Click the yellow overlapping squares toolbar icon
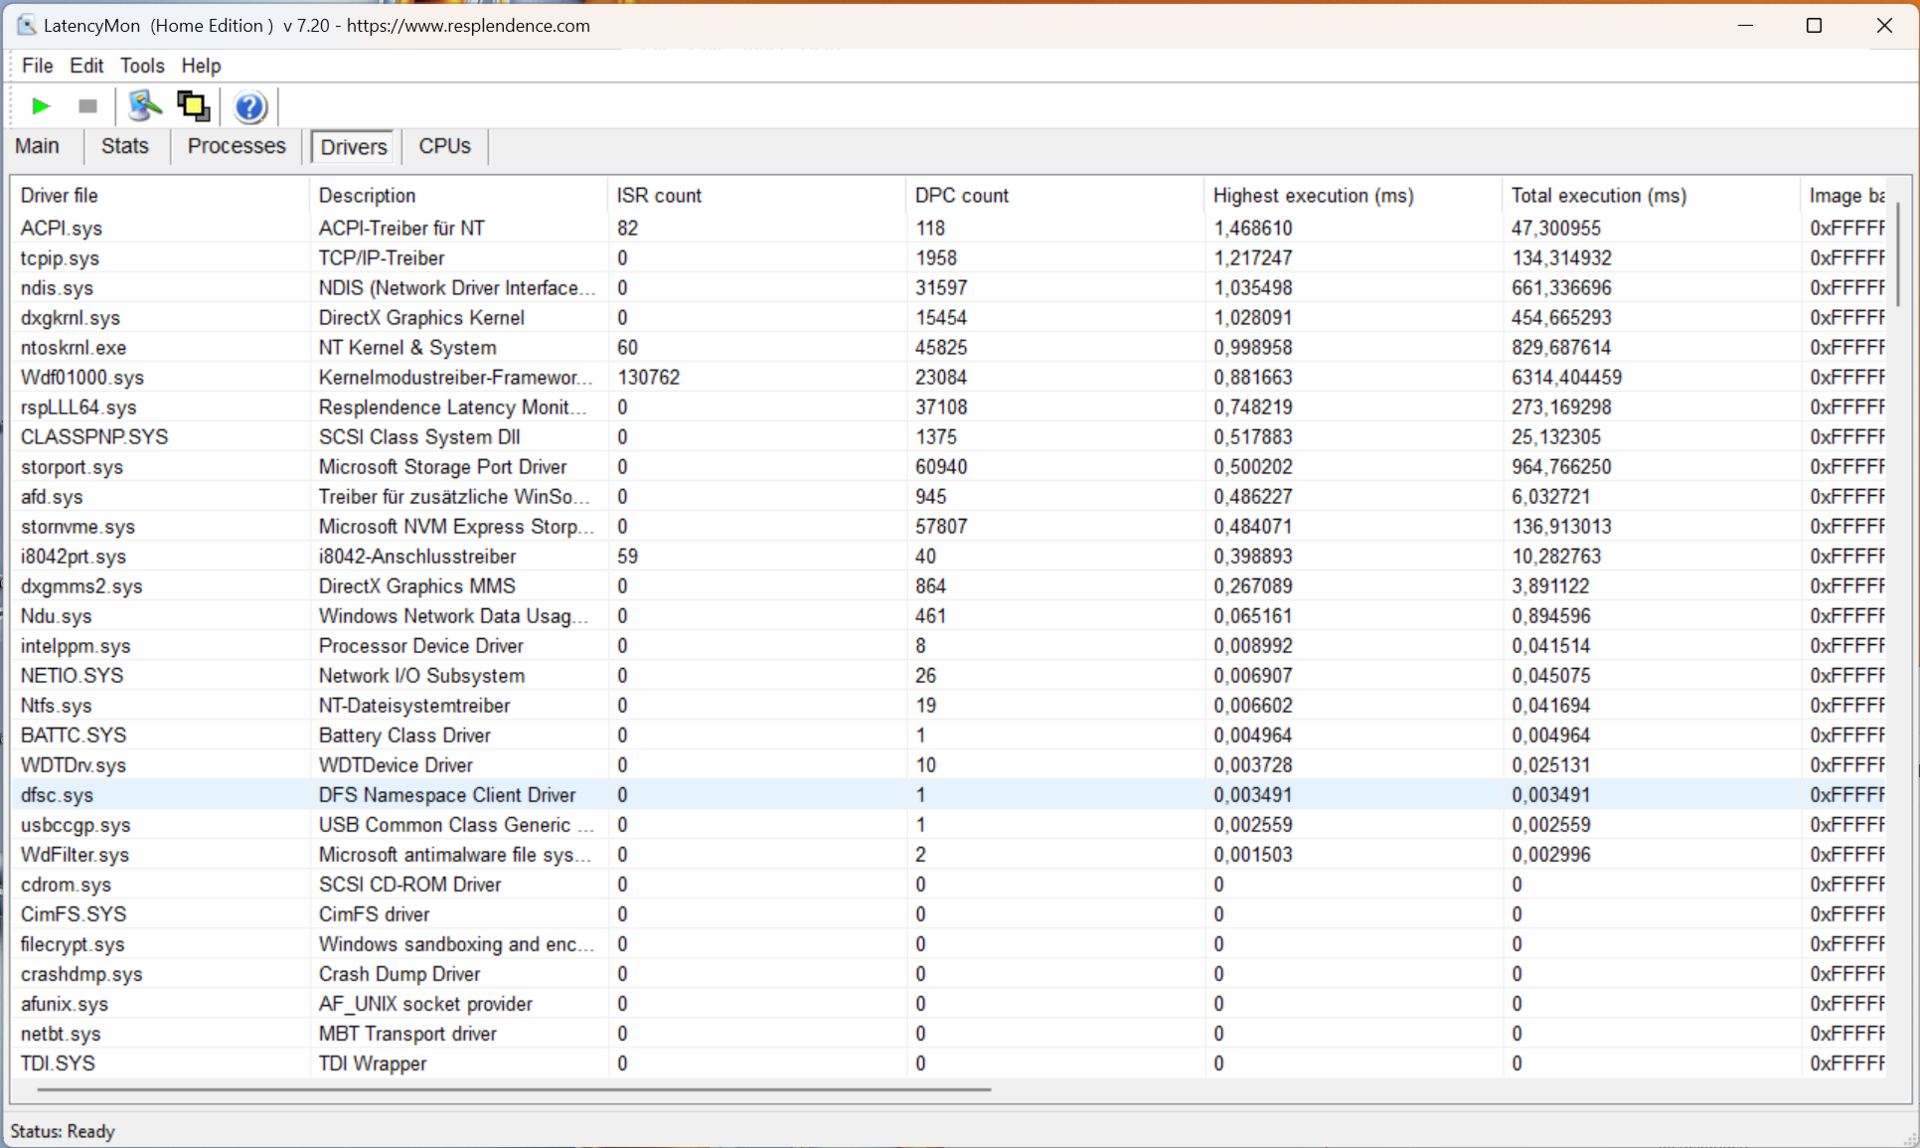 pyautogui.click(x=193, y=106)
